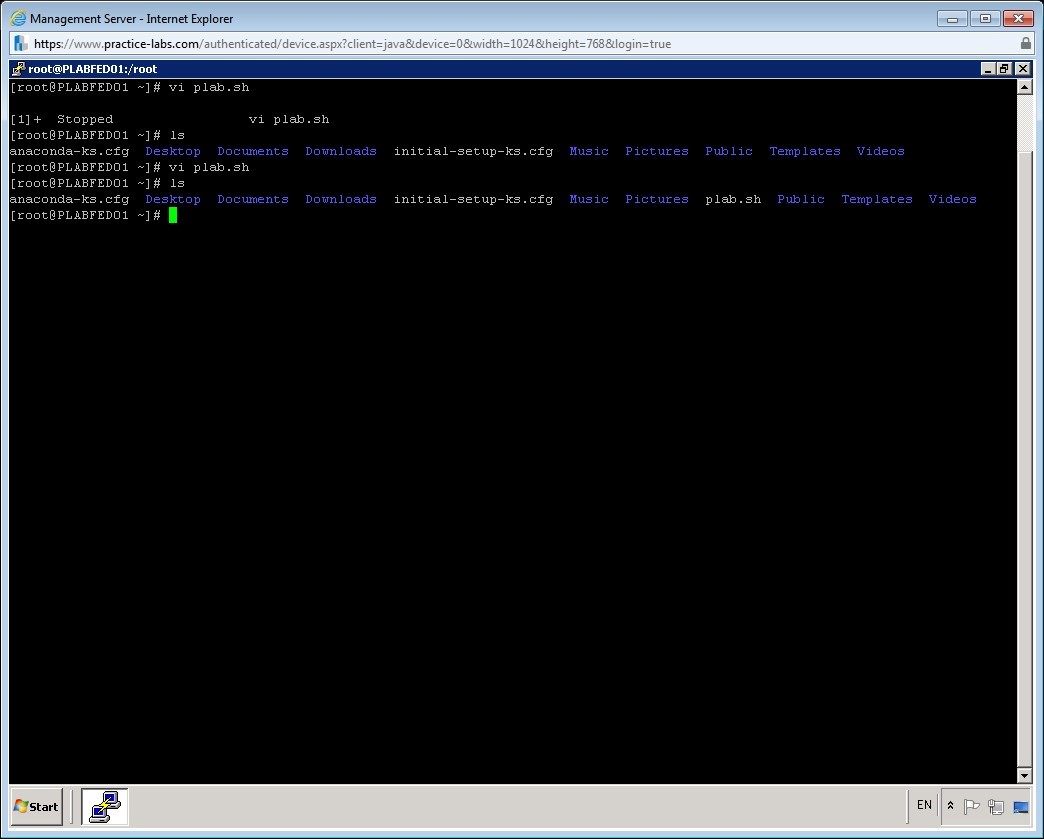Toggle the EN keyboard language indicator

pos(923,805)
